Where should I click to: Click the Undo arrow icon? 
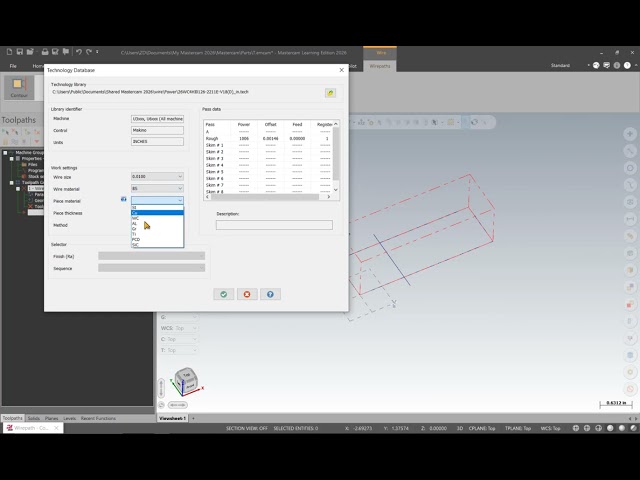click(x=78, y=52)
